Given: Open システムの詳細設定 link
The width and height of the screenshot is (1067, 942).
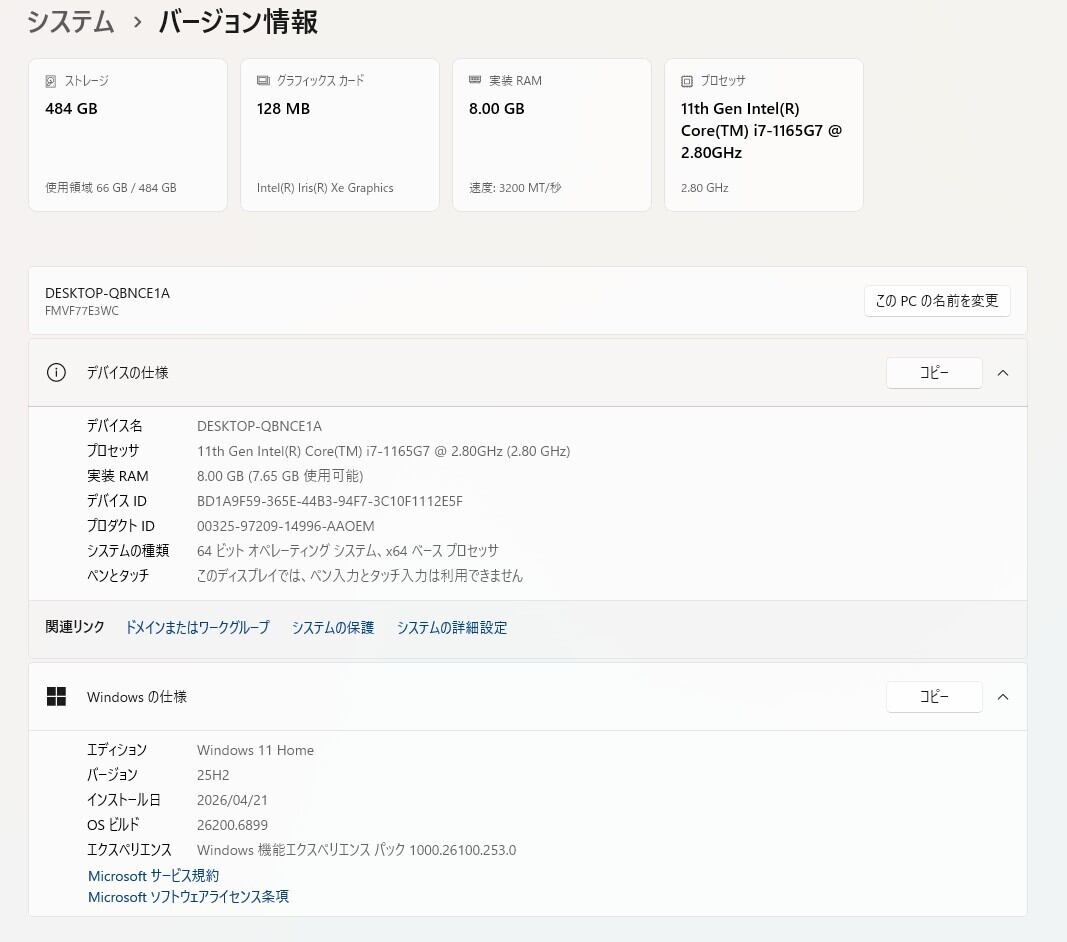Looking at the screenshot, I should (452, 628).
